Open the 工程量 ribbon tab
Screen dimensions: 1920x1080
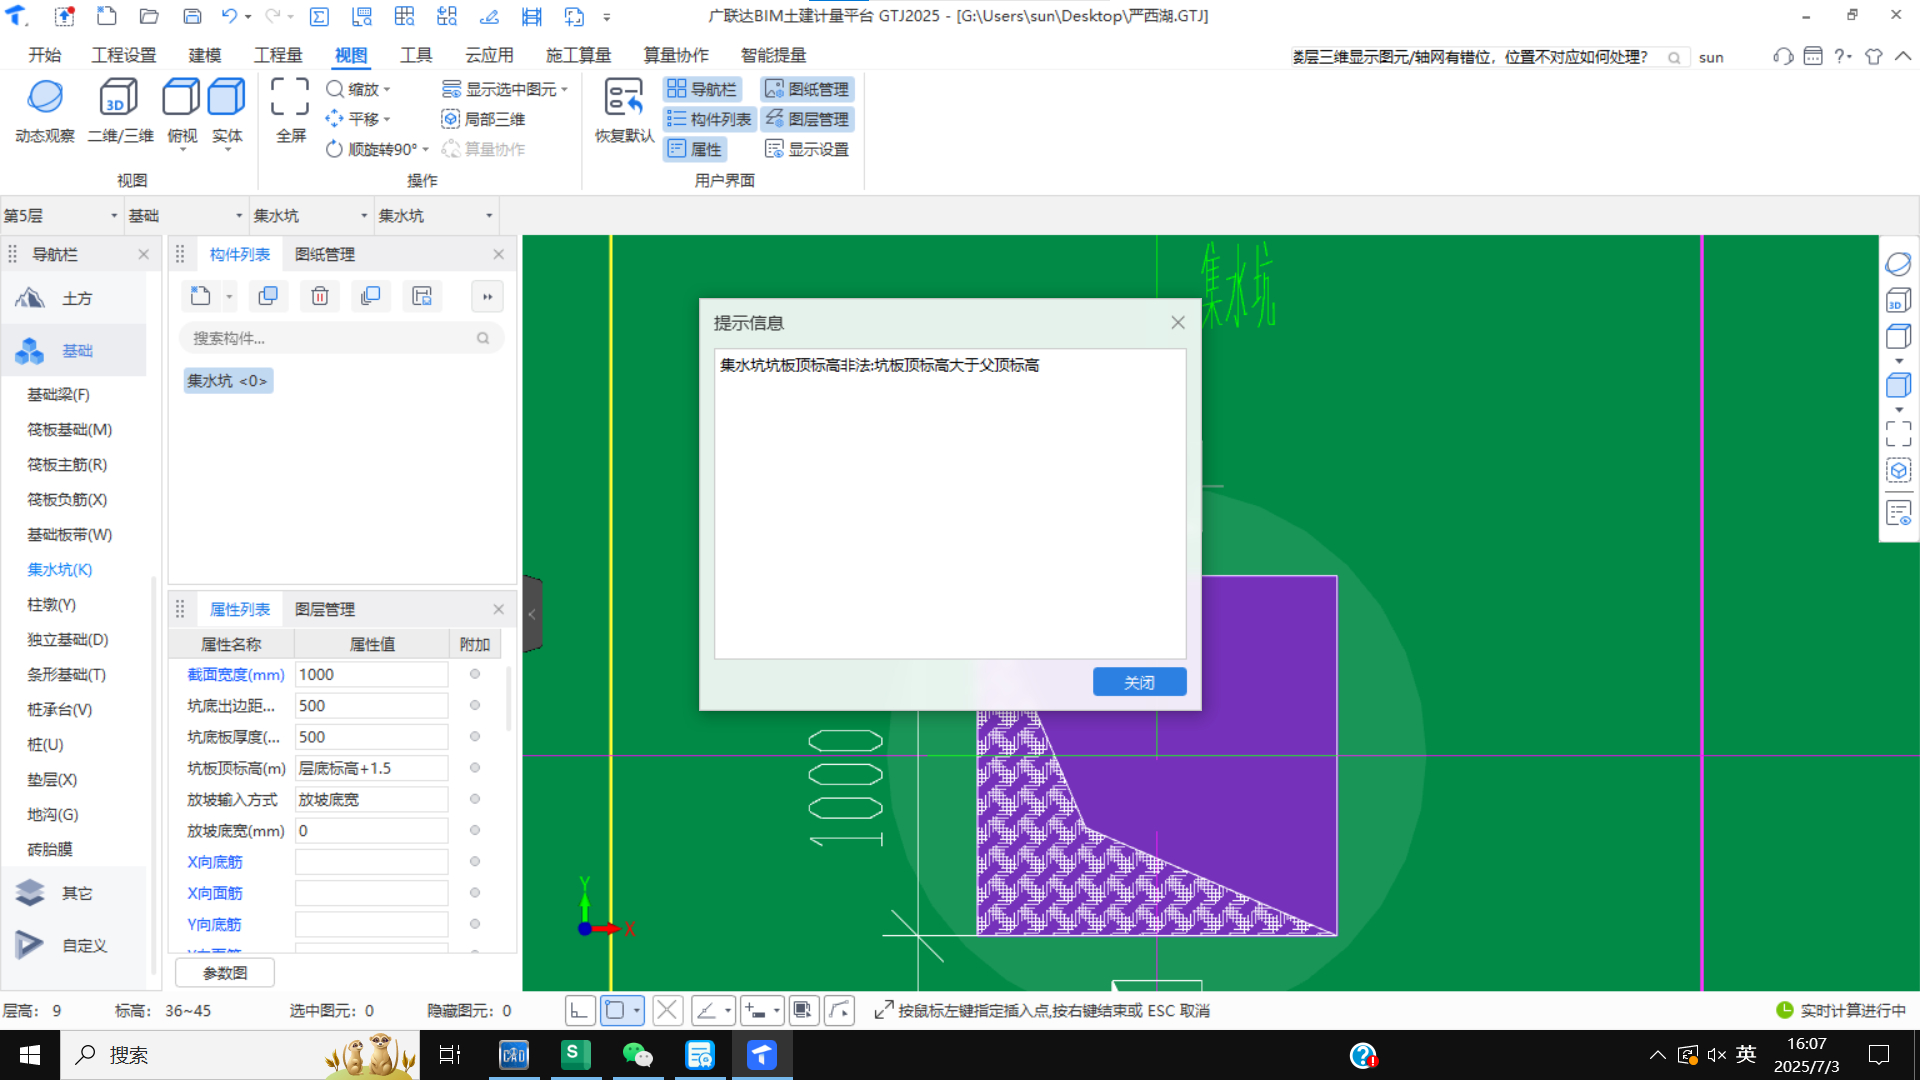pos(278,55)
